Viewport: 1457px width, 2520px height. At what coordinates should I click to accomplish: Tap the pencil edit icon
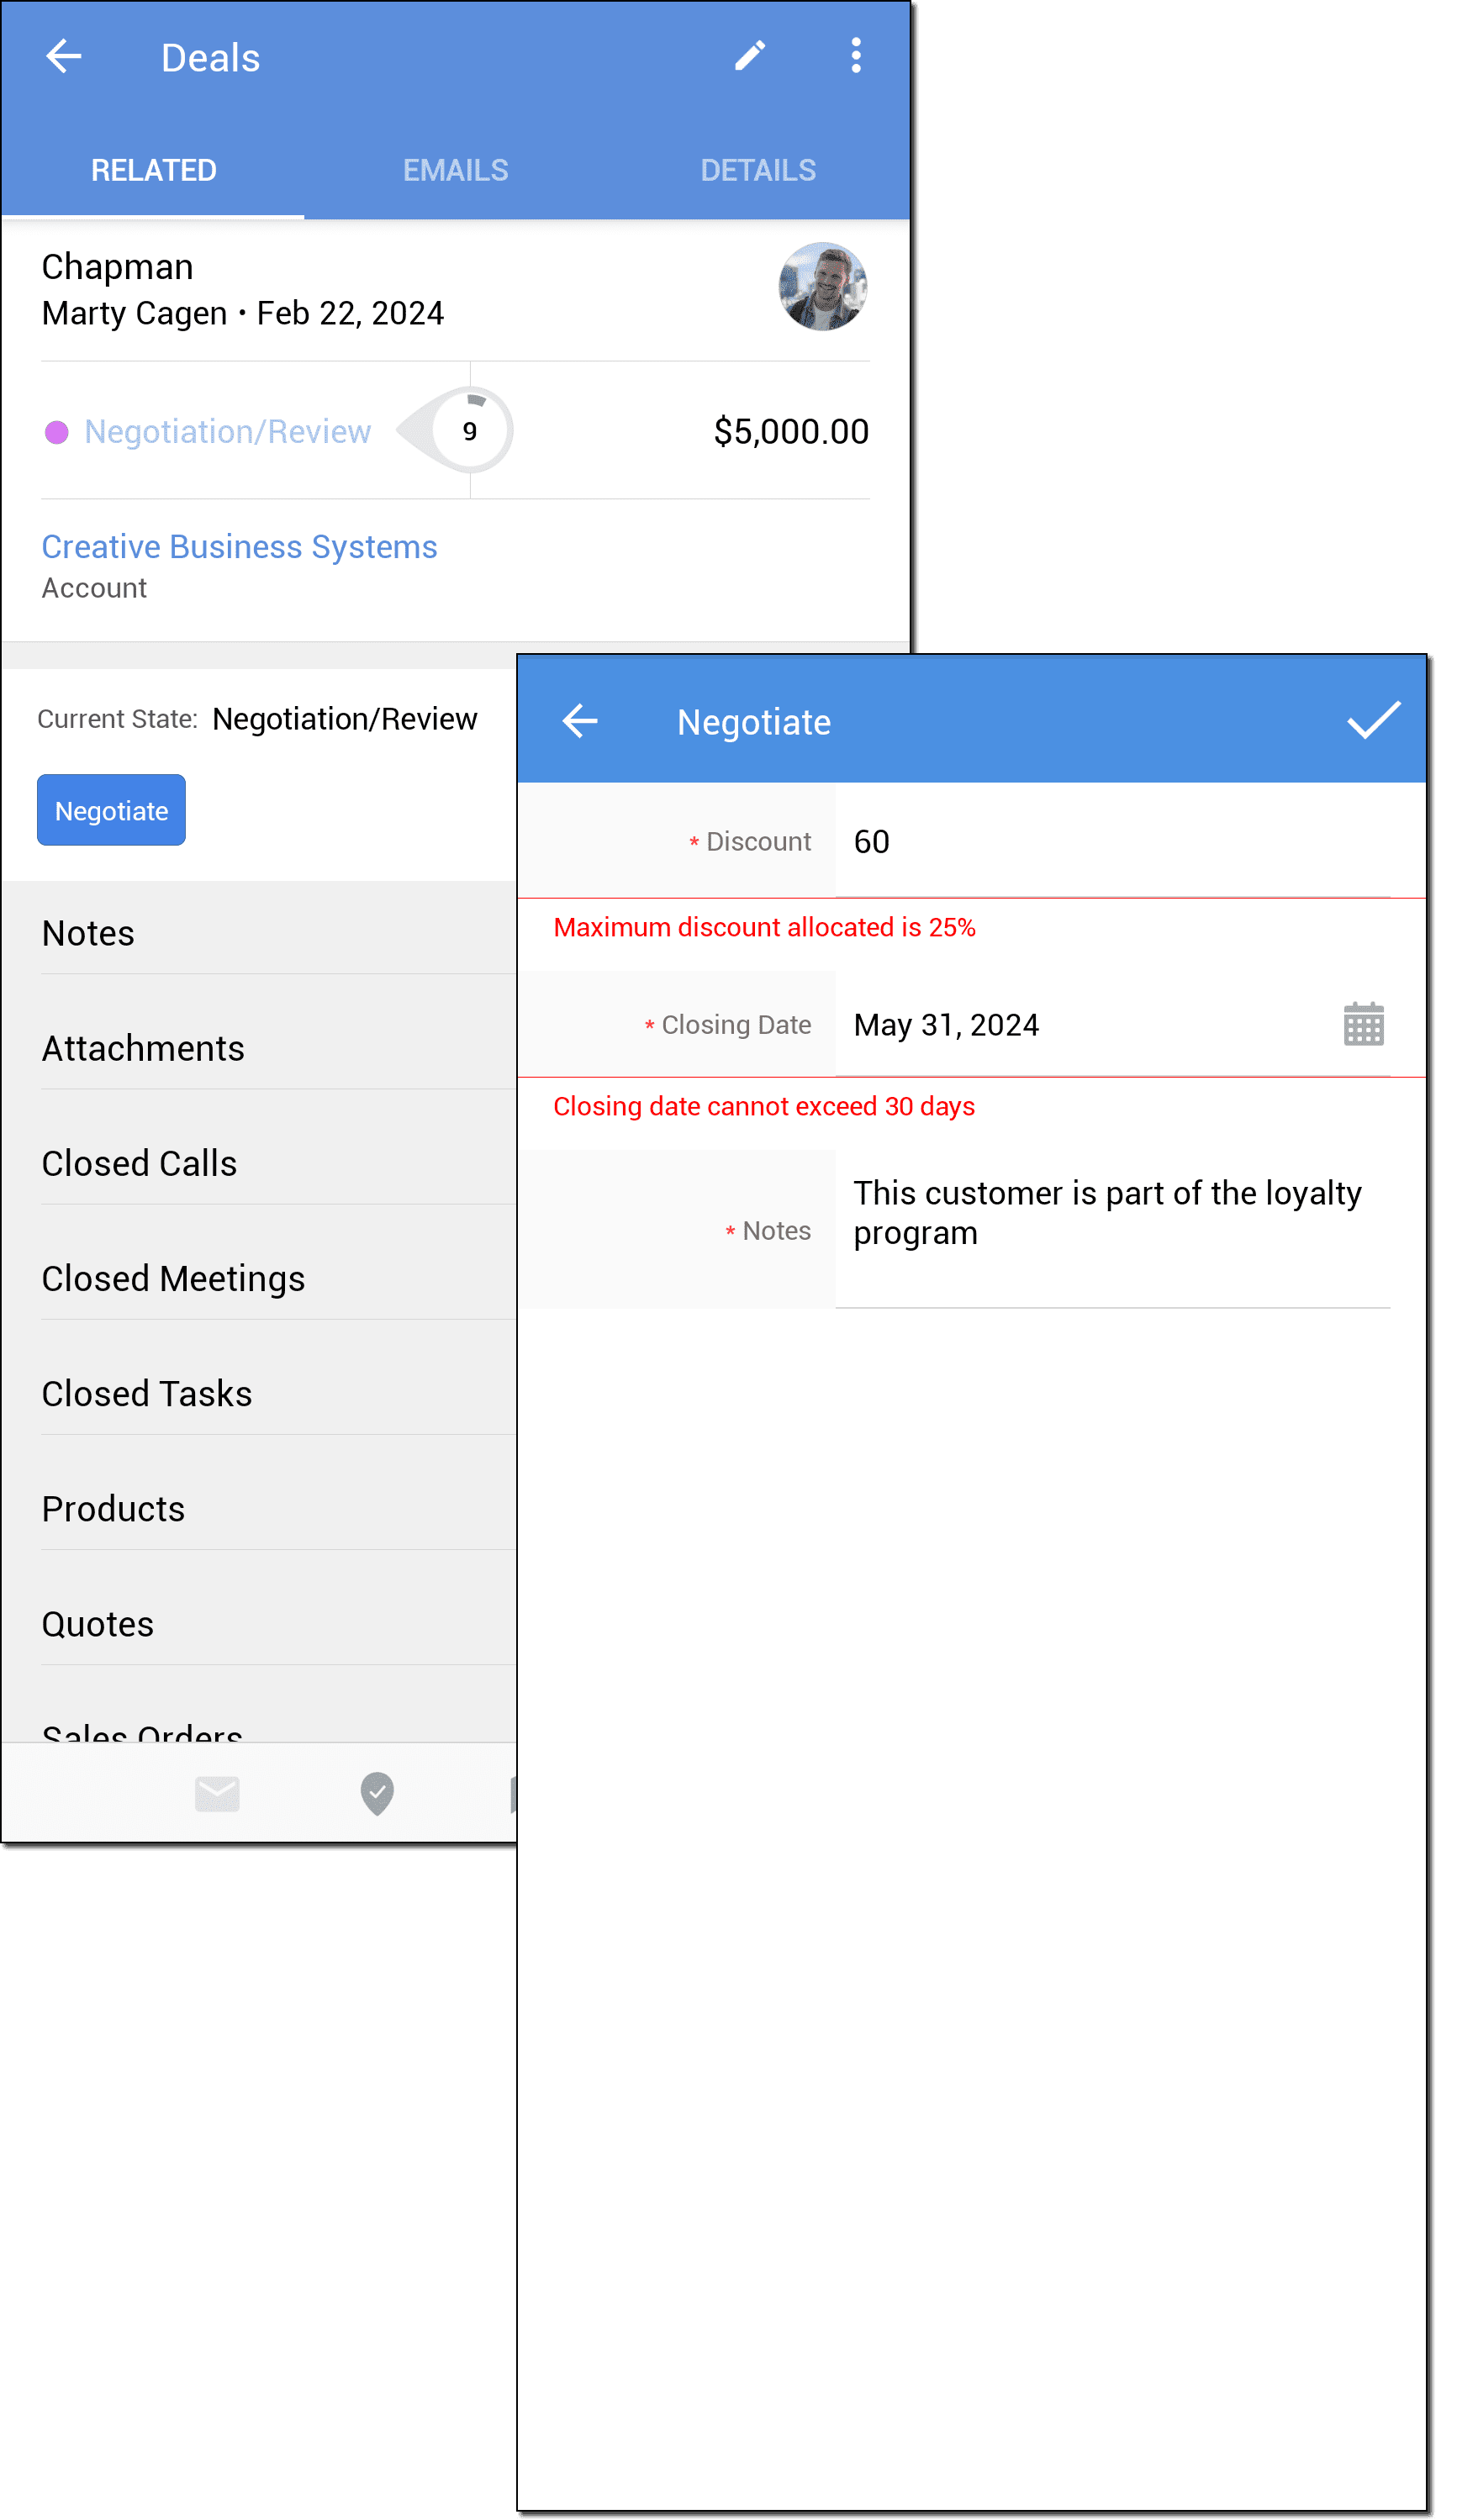pyautogui.click(x=750, y=56)
